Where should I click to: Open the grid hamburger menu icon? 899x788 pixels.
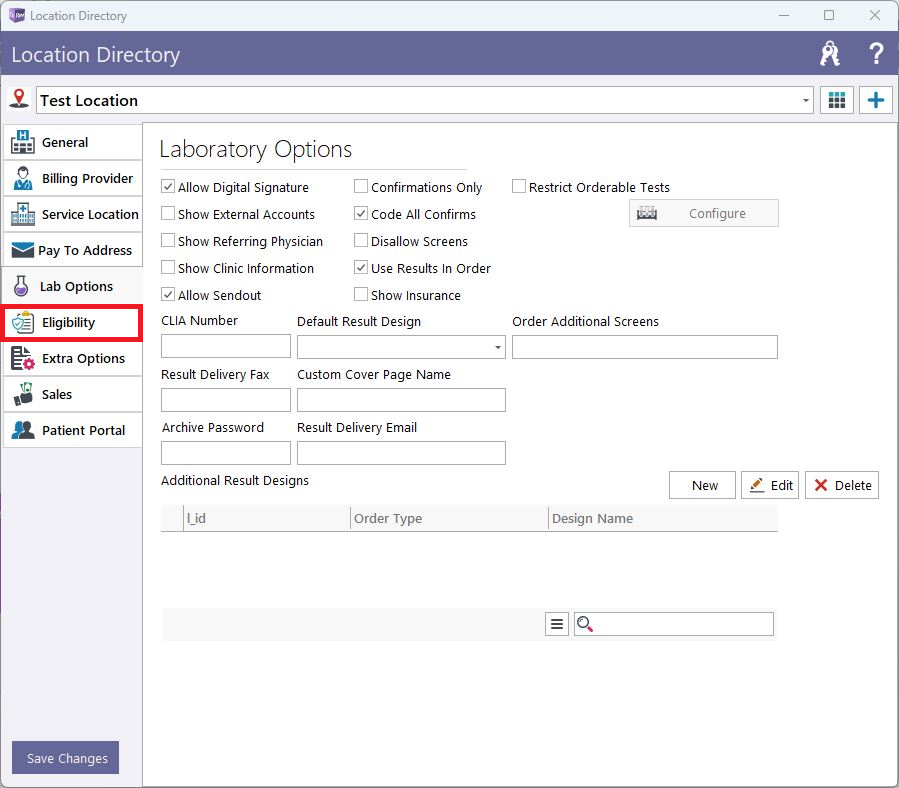tap(556, 624)
